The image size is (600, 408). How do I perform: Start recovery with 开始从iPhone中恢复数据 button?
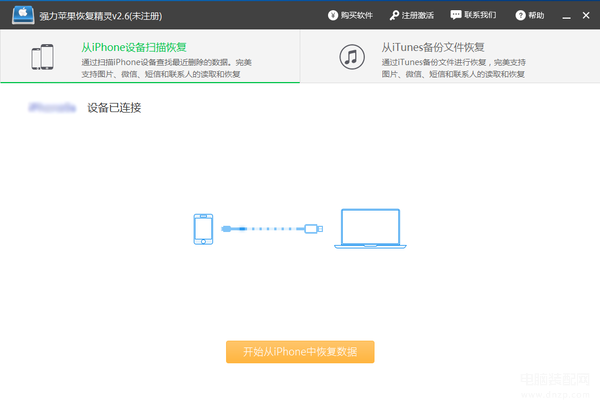300,352
